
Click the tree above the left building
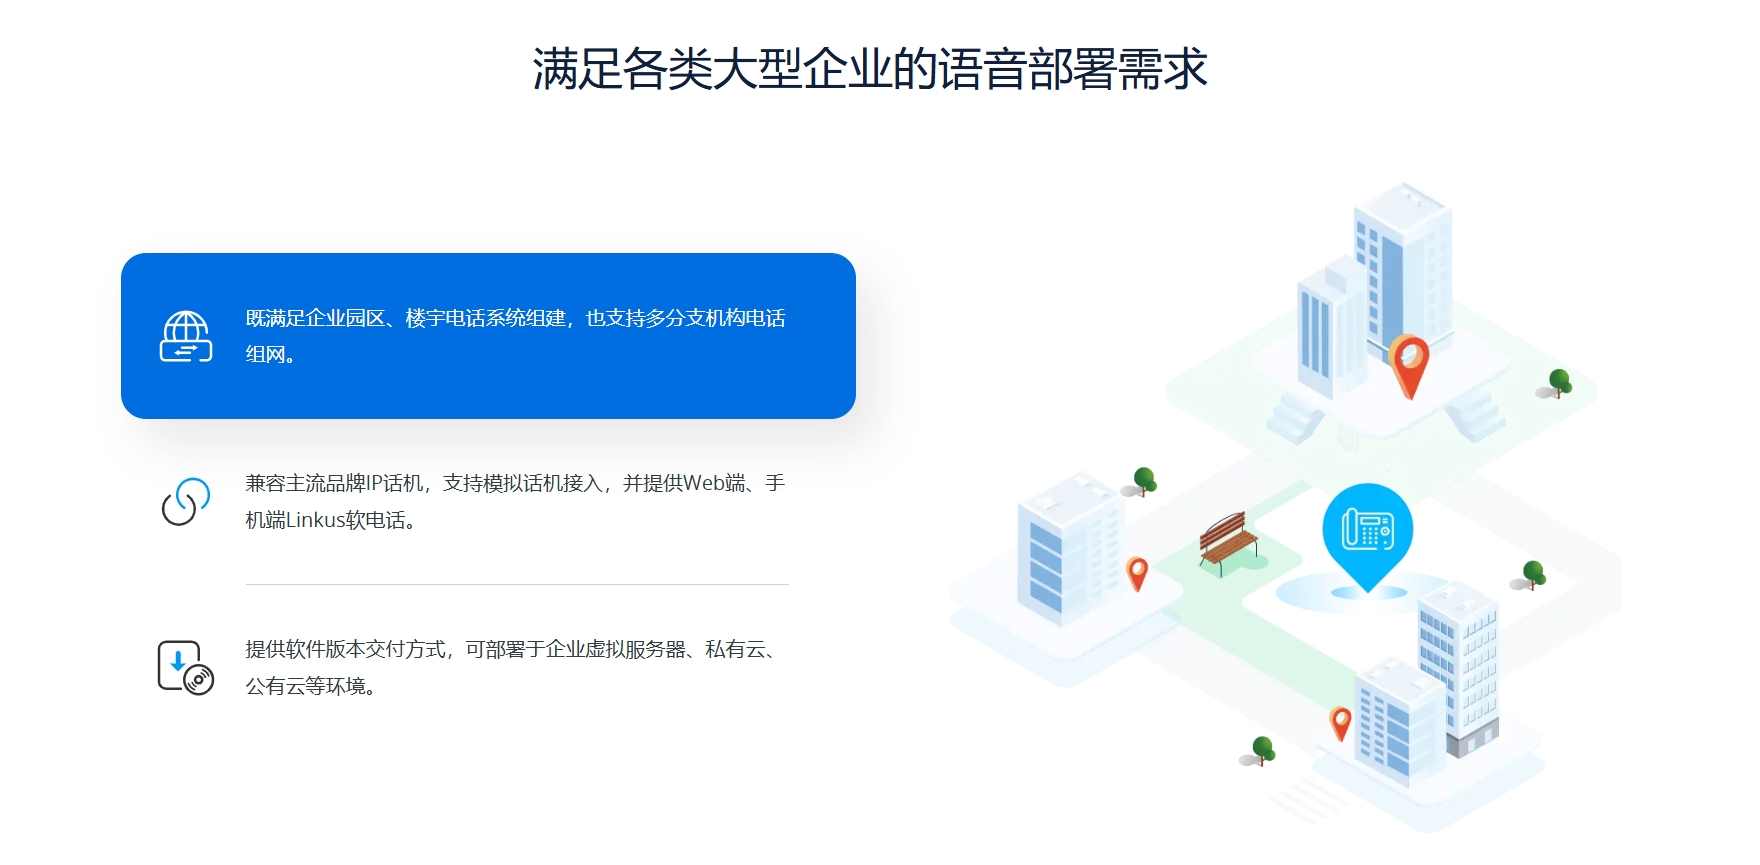point(1143,482)
